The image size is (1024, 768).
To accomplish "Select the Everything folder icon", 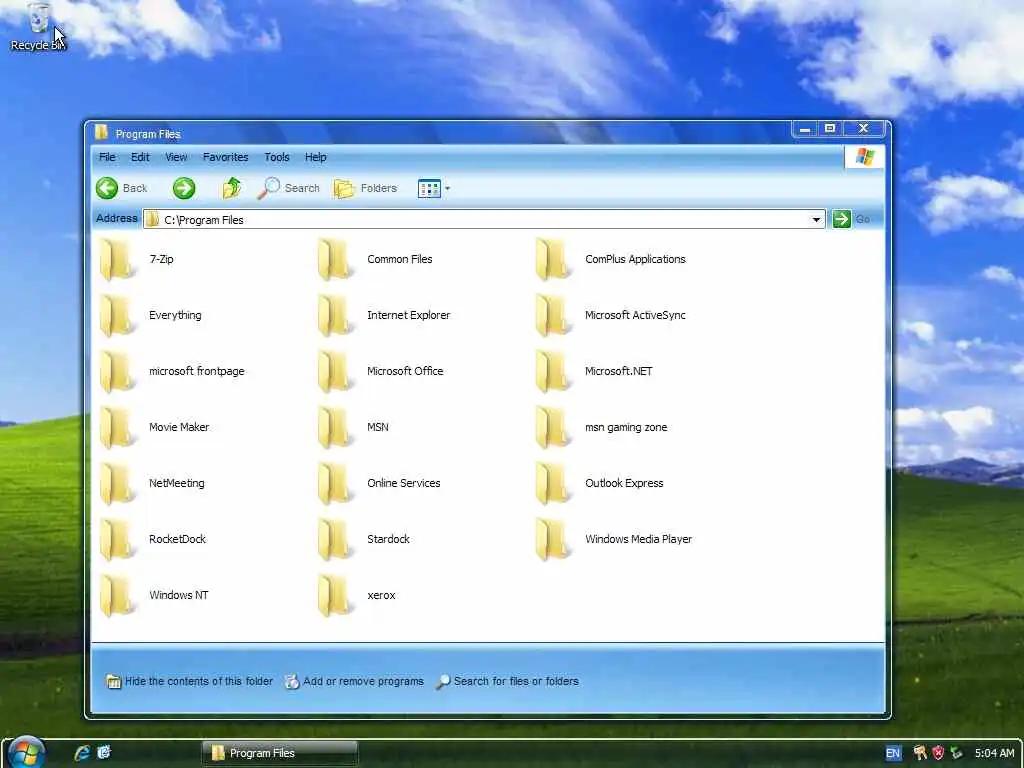I will (118, 315).
